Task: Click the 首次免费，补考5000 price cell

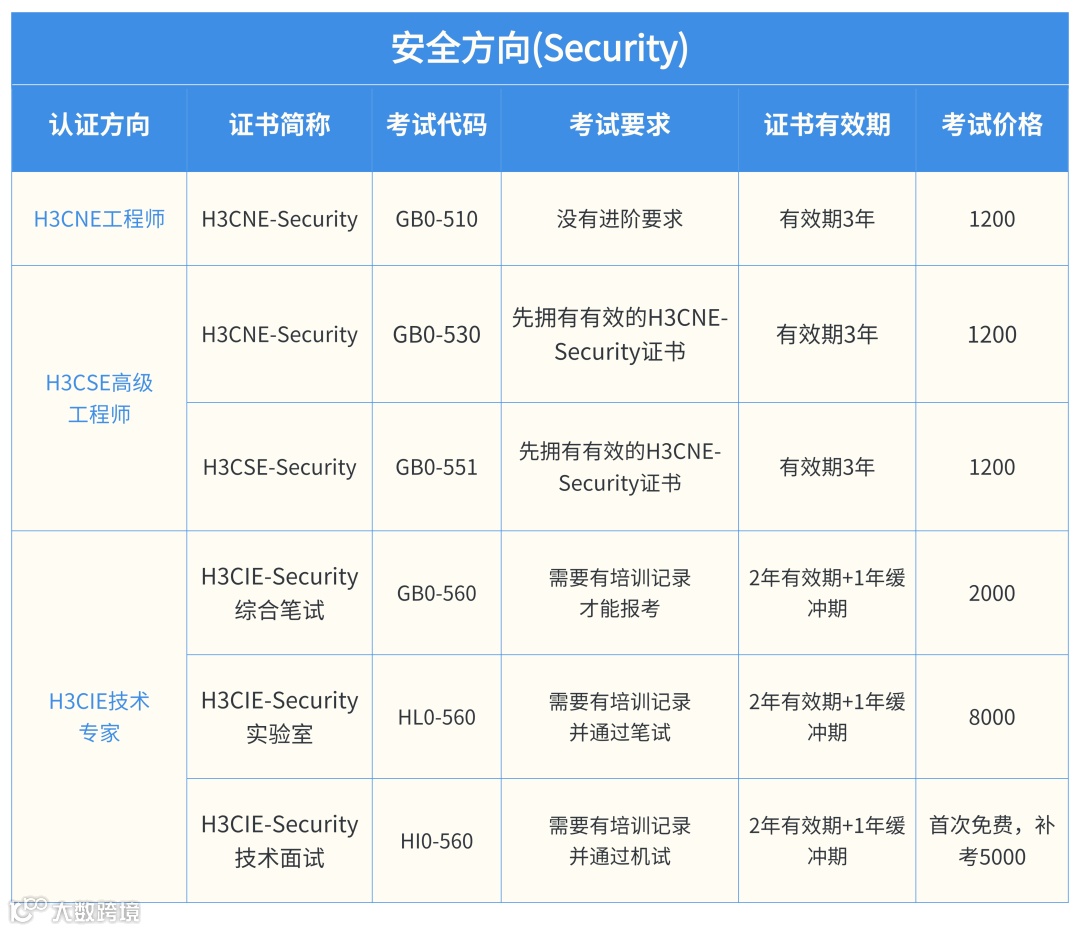Action: coord(991,841)
